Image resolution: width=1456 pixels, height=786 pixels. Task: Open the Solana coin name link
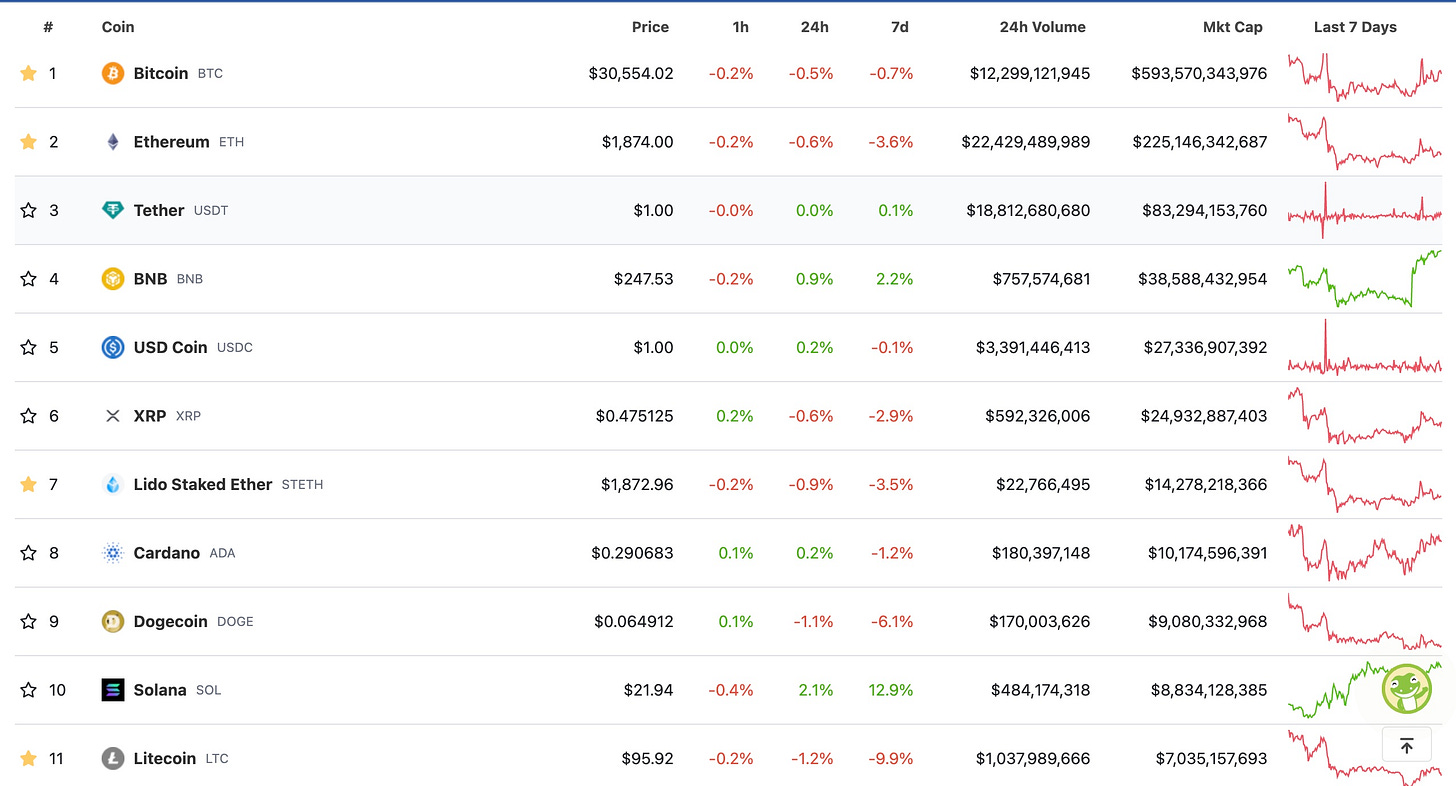160,690
